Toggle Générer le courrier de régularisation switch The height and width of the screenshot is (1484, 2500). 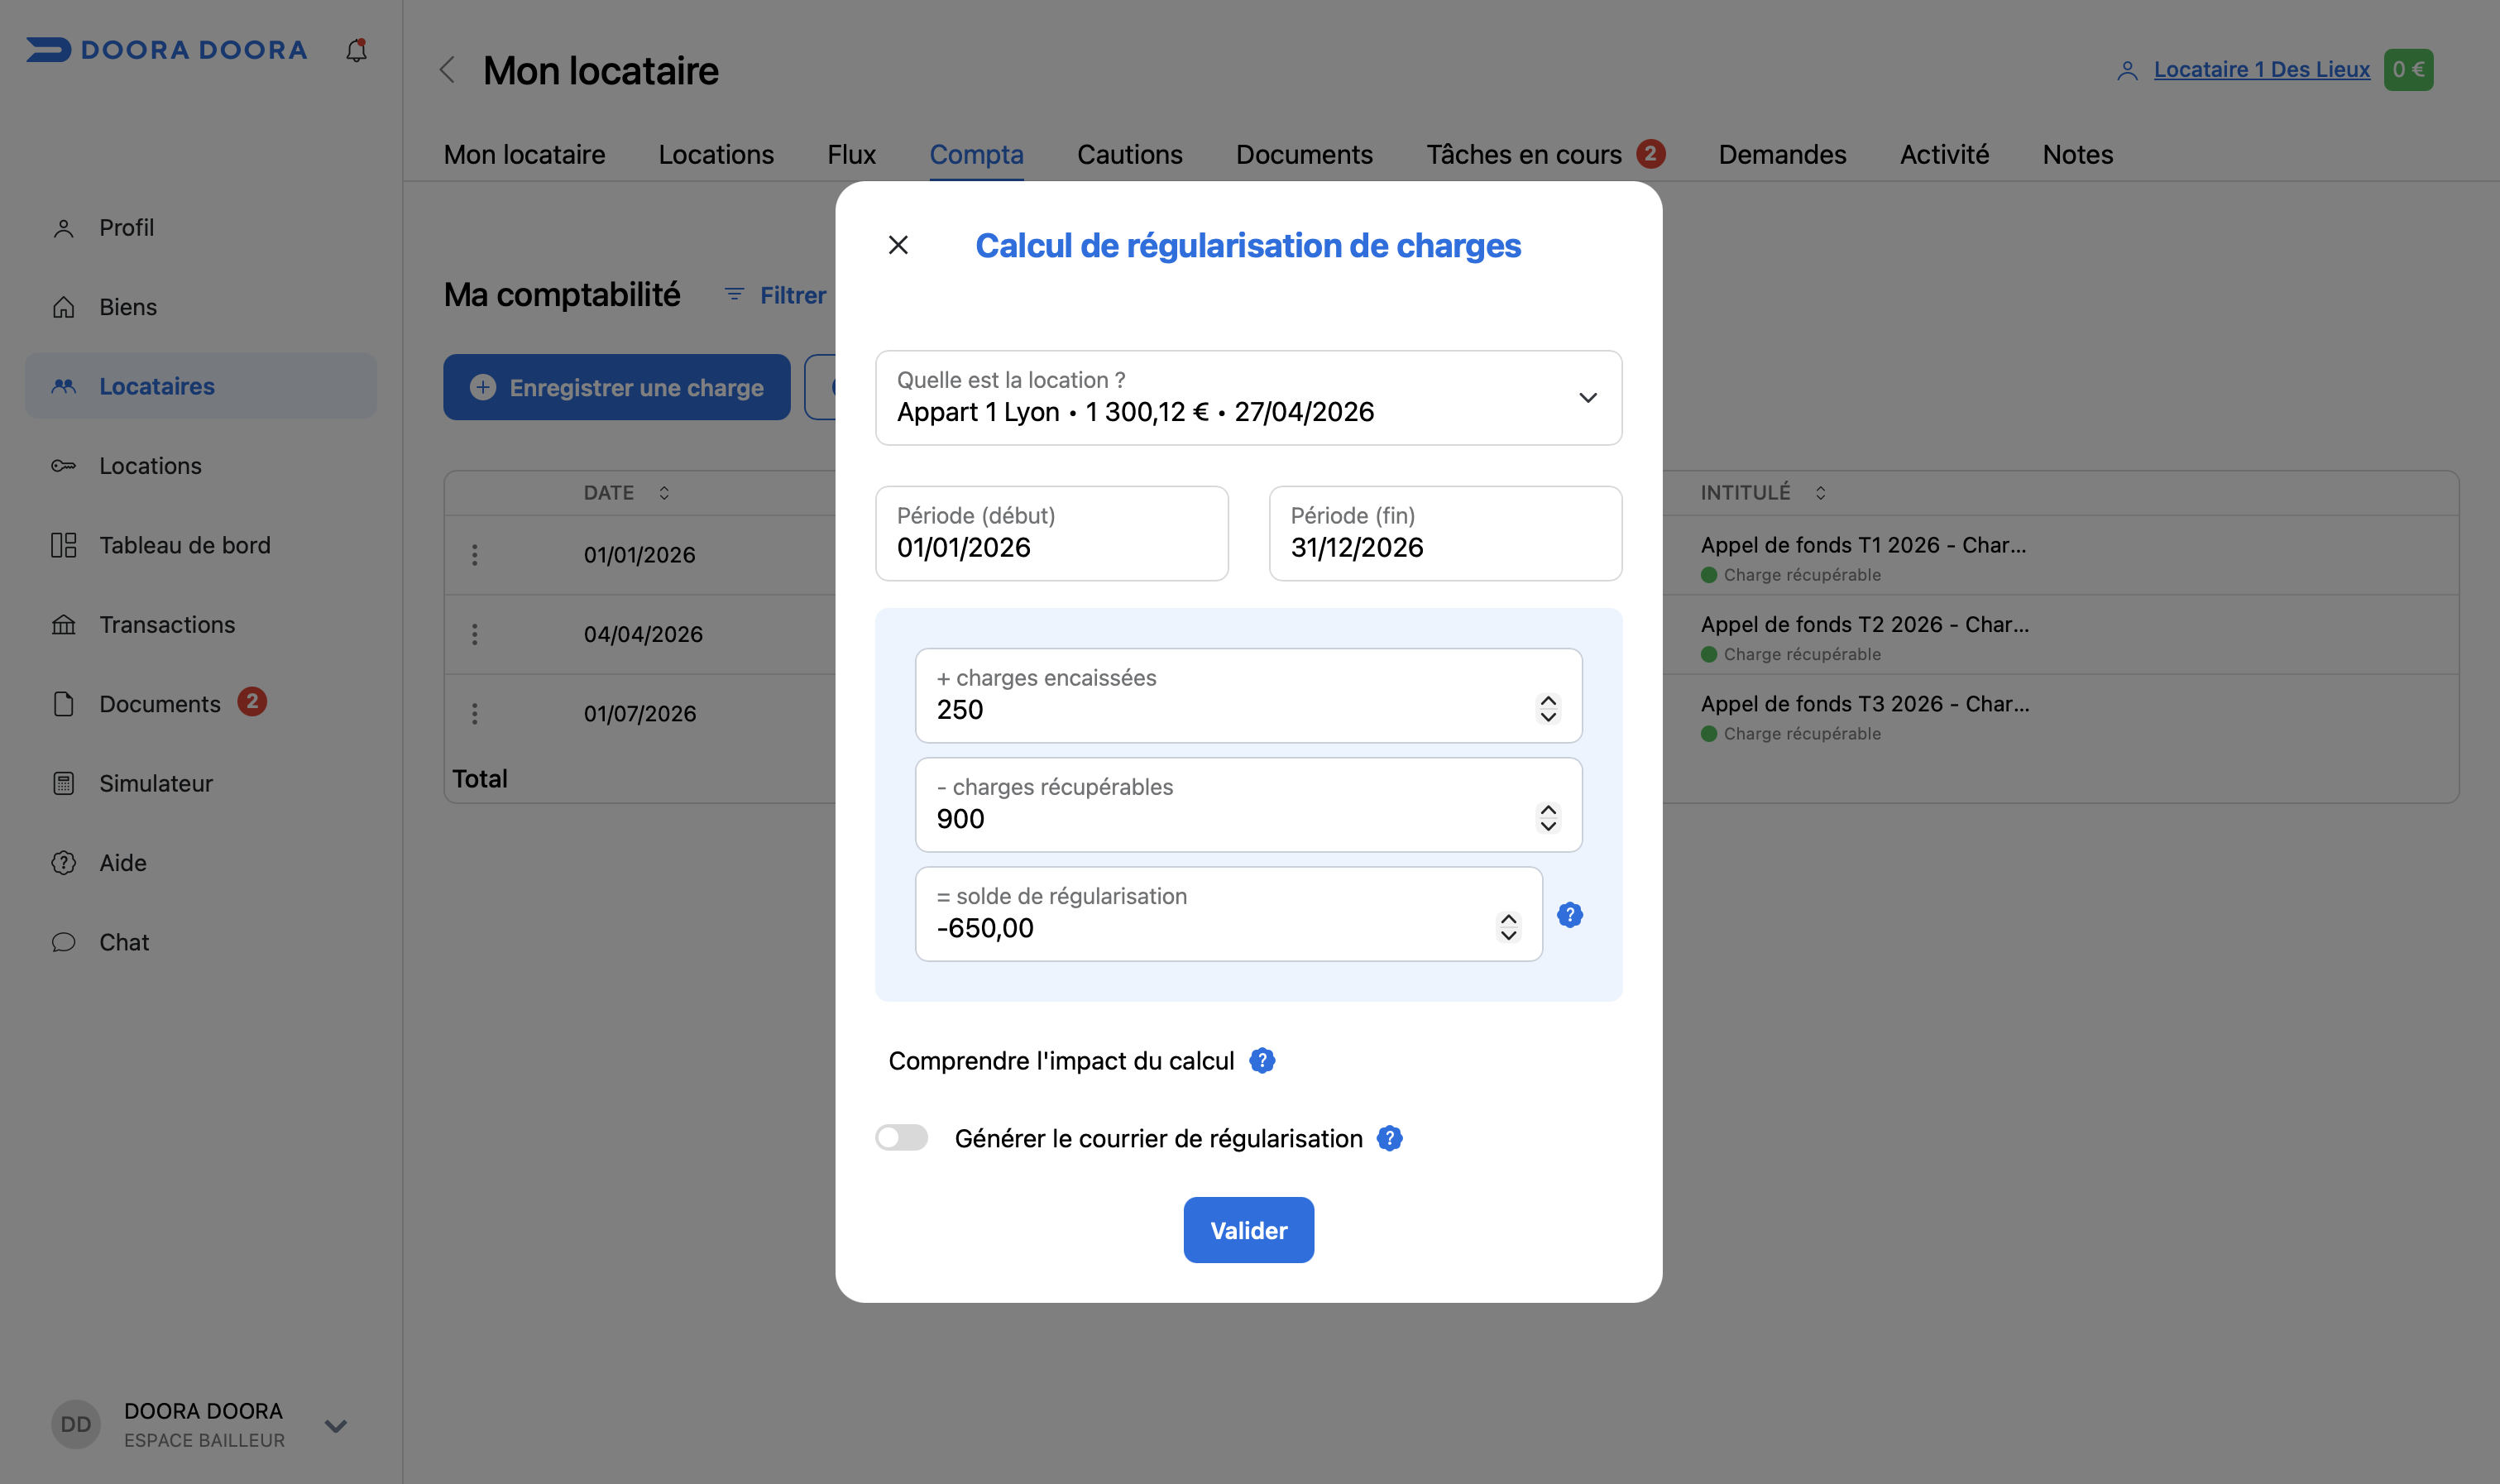coord(901,1138)
